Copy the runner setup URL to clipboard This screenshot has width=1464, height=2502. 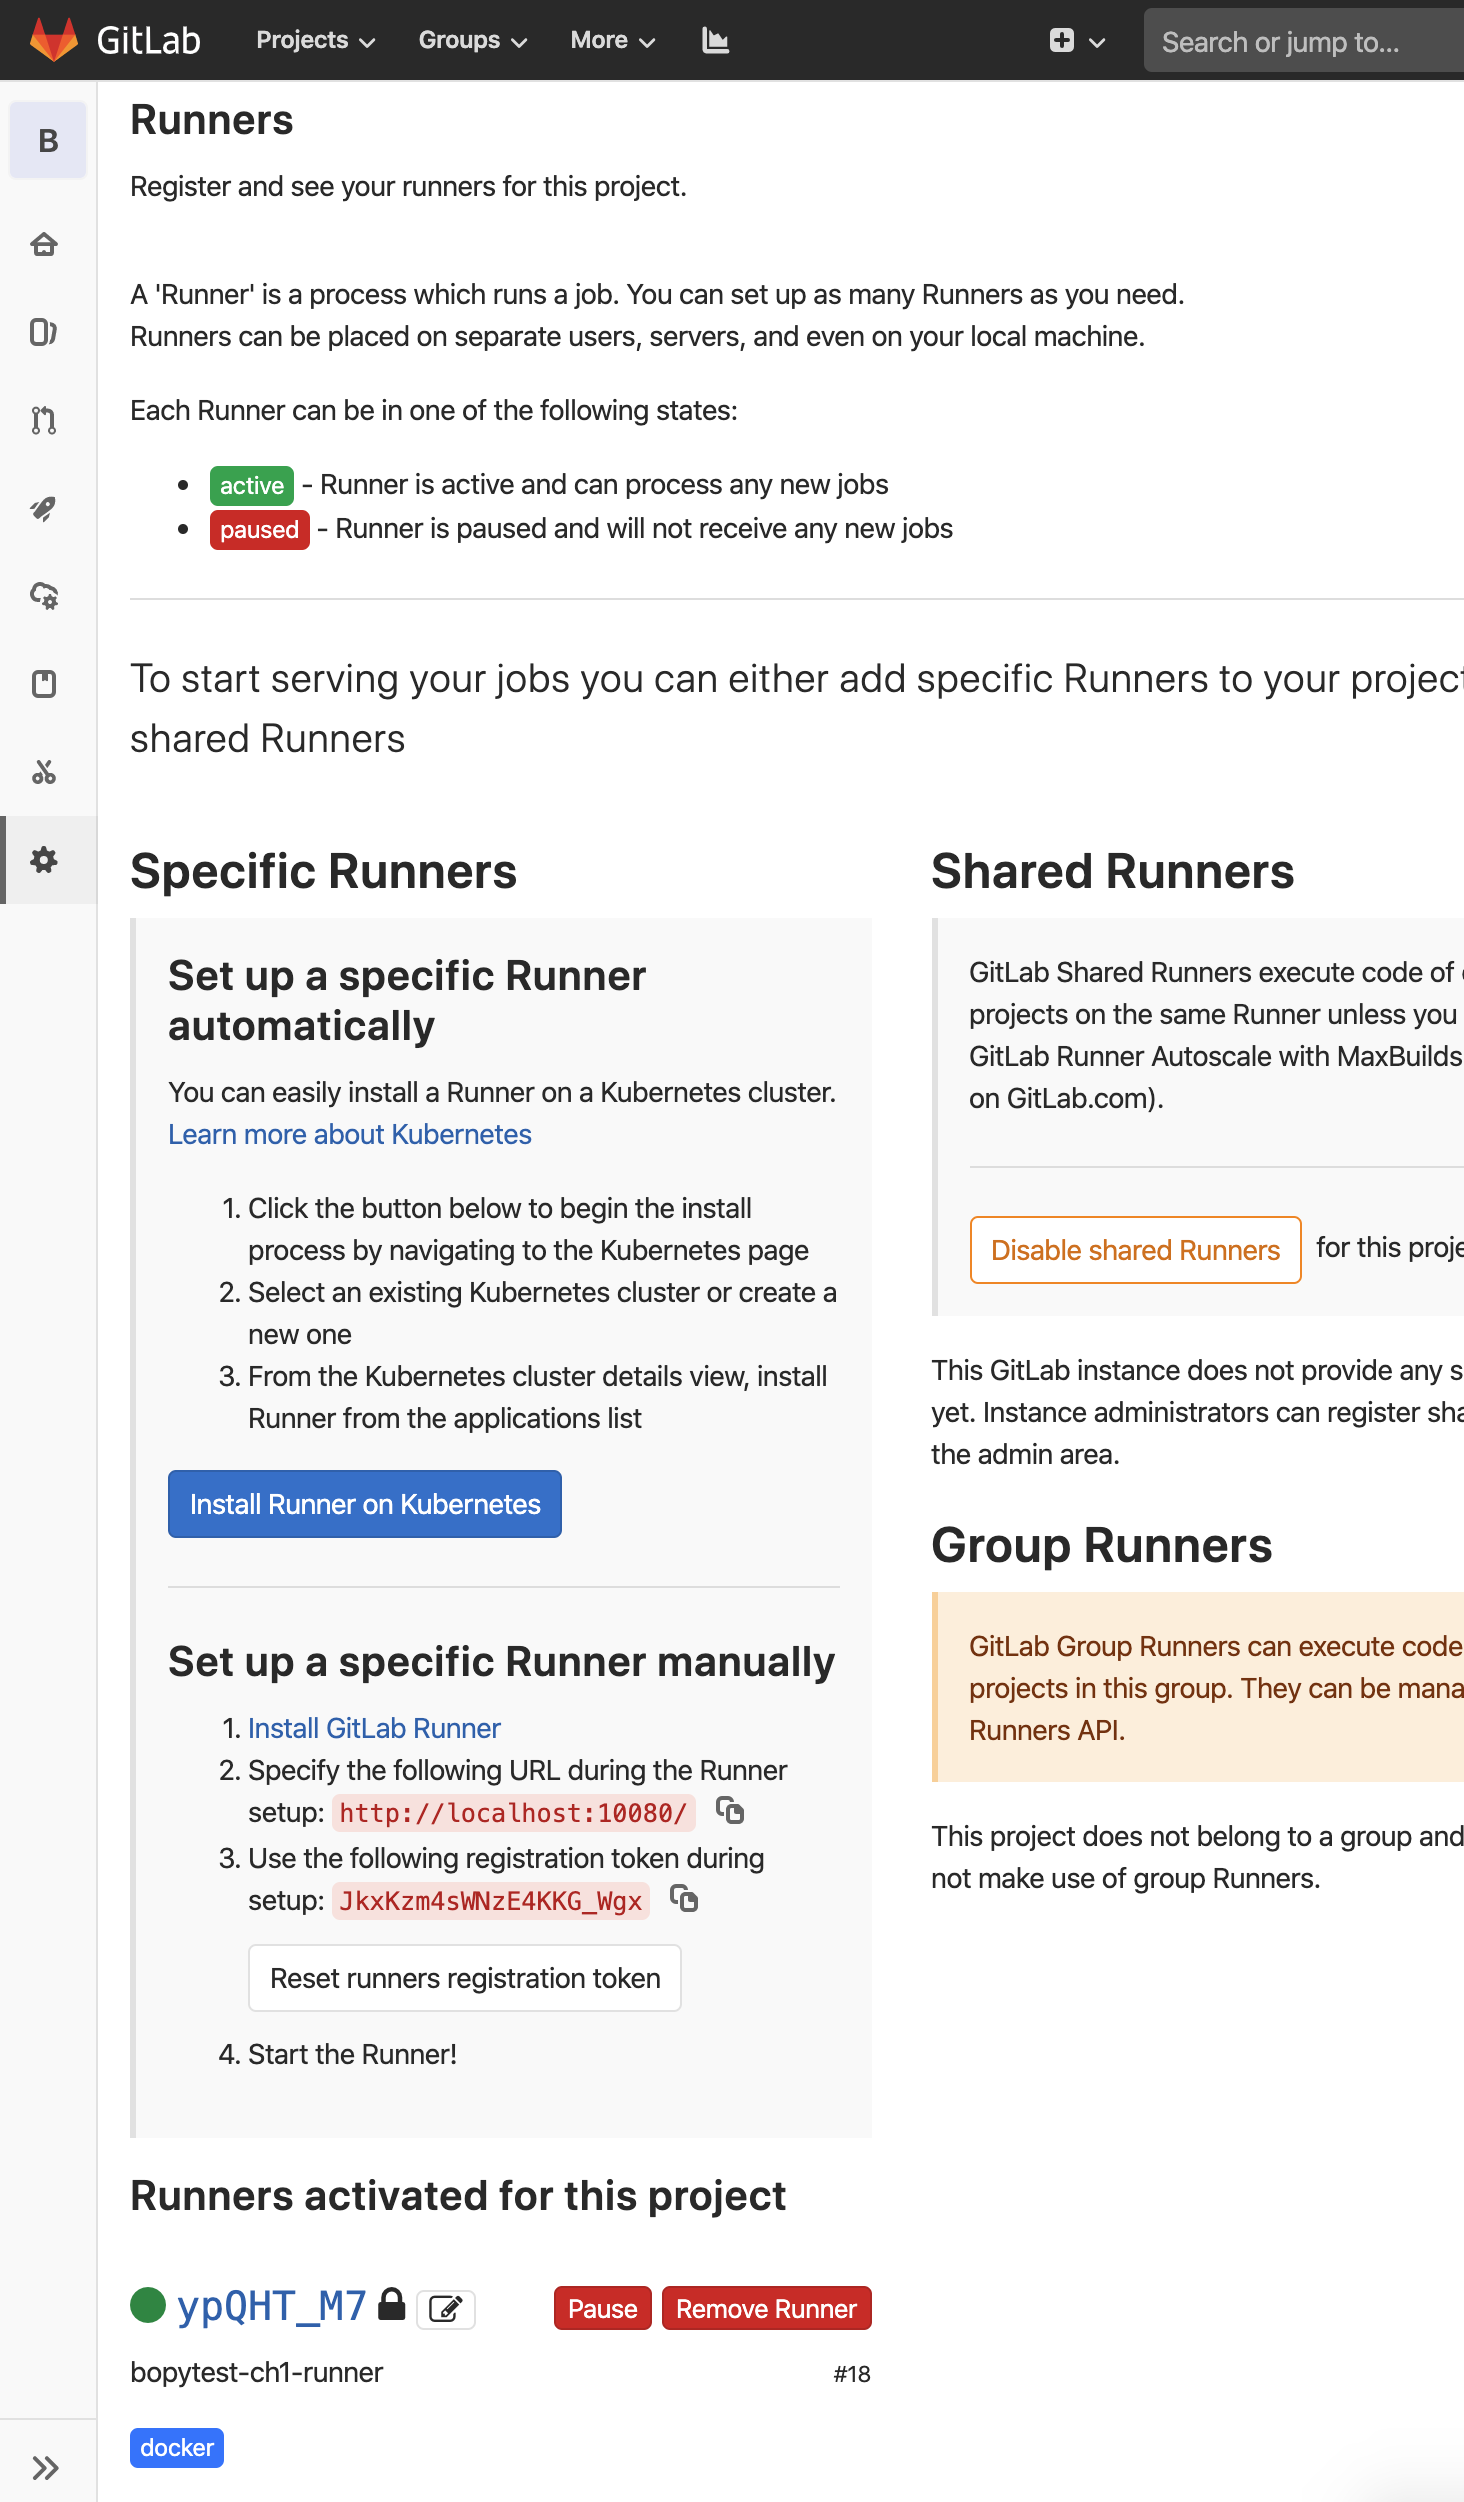[730, 1811]
